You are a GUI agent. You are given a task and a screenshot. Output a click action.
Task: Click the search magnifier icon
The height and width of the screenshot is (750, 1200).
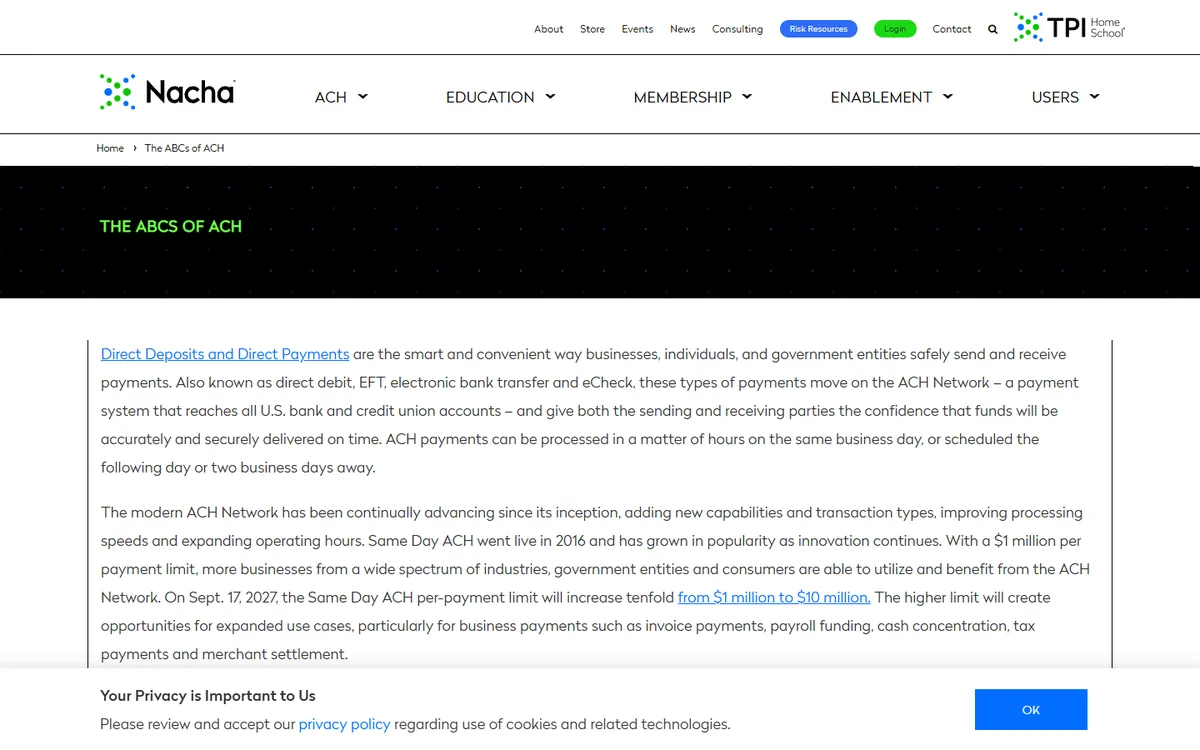pyautogui.click(x=992, y=29)
